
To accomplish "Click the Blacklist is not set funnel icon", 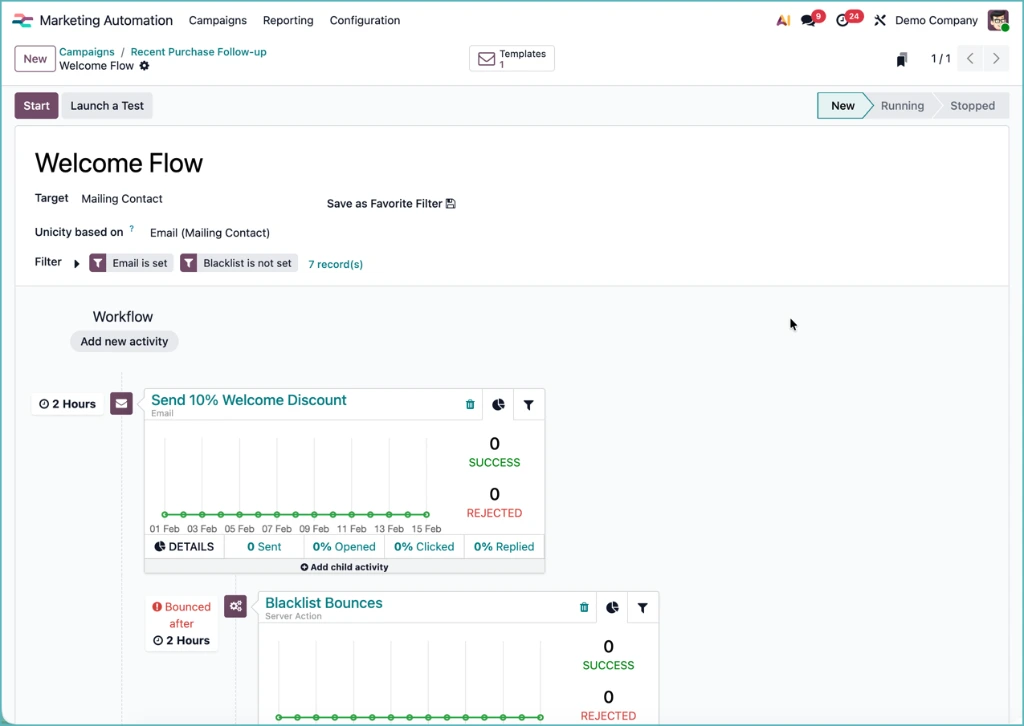I will 188,263.
